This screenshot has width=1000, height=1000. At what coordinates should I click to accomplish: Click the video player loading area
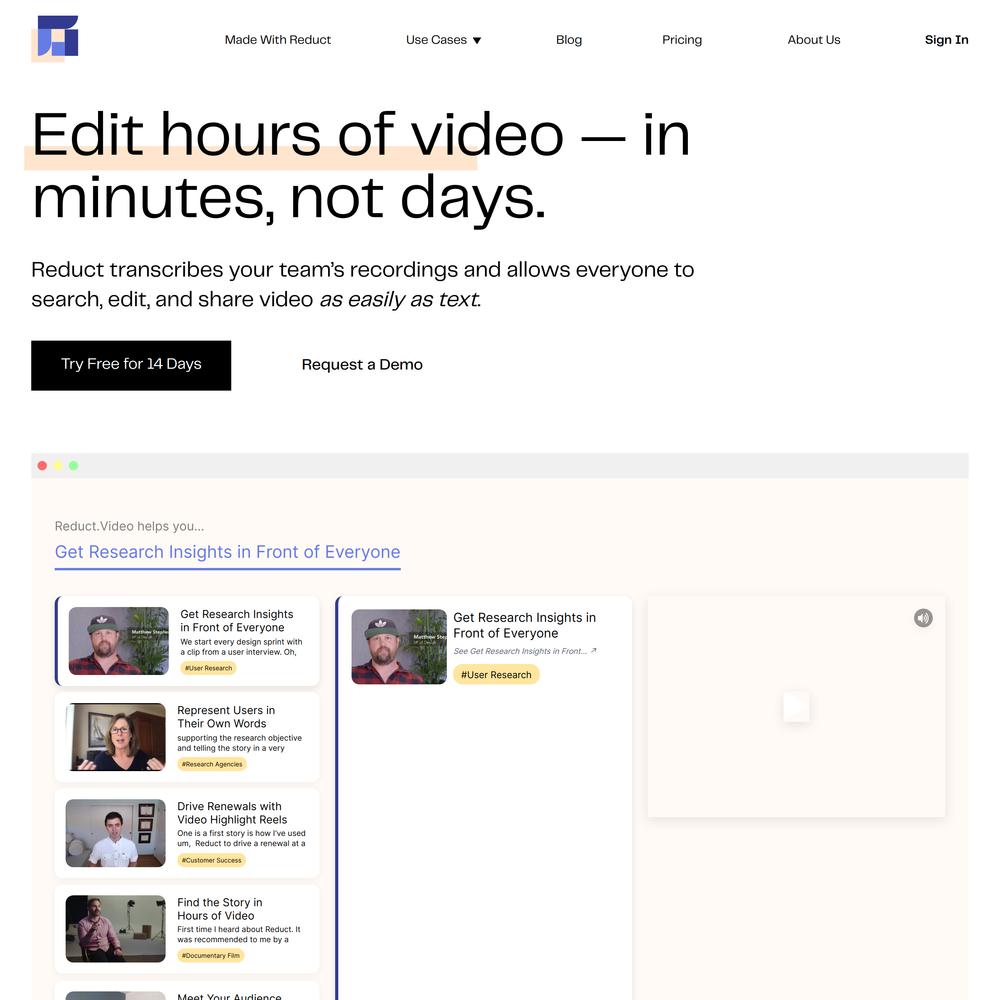[796, 707]
